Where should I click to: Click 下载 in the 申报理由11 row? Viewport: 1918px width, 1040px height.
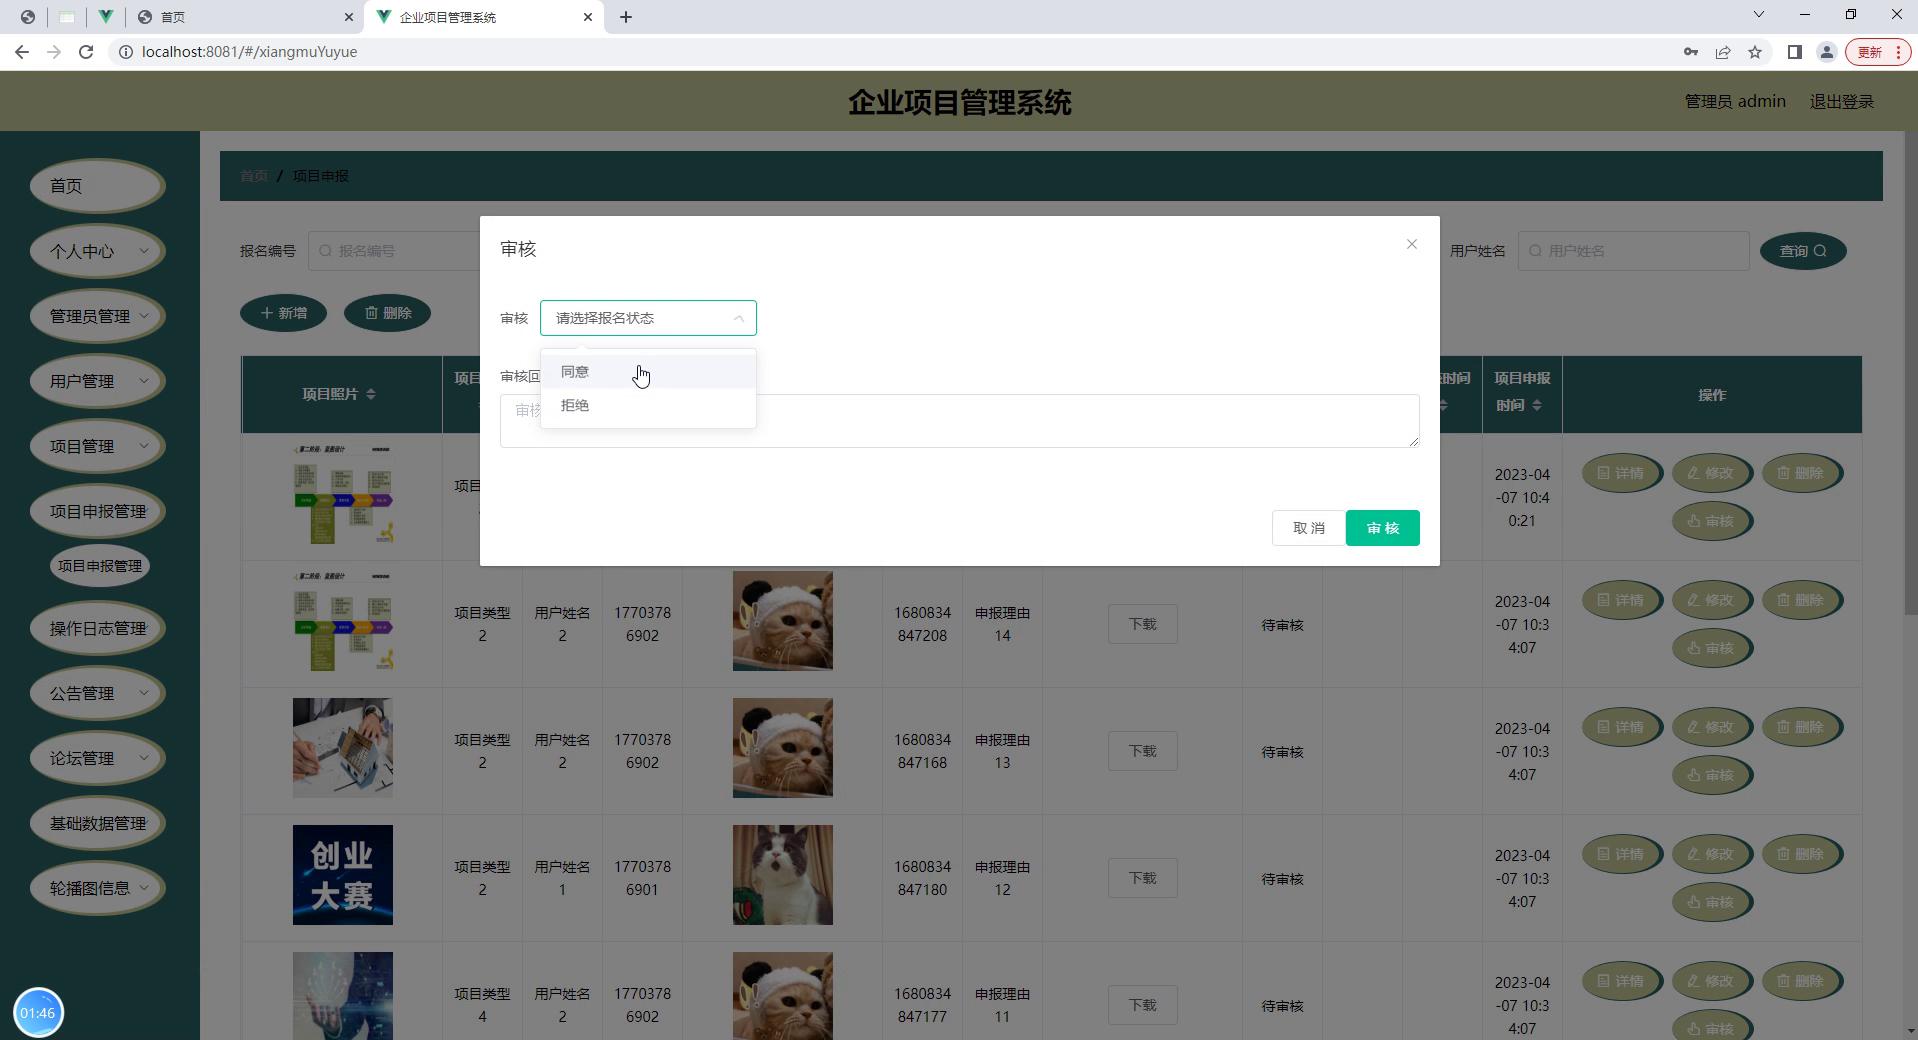coord(1142,1005)
